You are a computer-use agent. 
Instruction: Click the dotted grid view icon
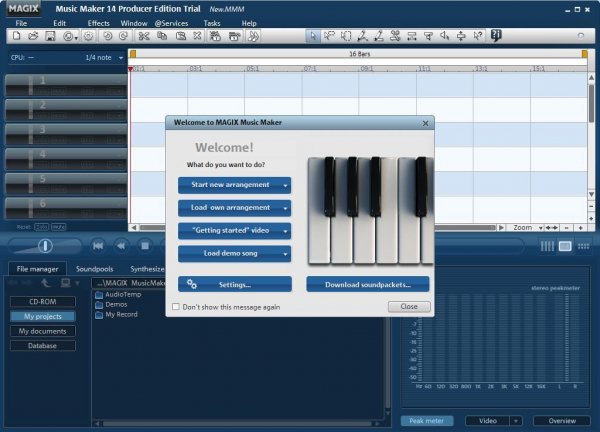click(584, 246)
